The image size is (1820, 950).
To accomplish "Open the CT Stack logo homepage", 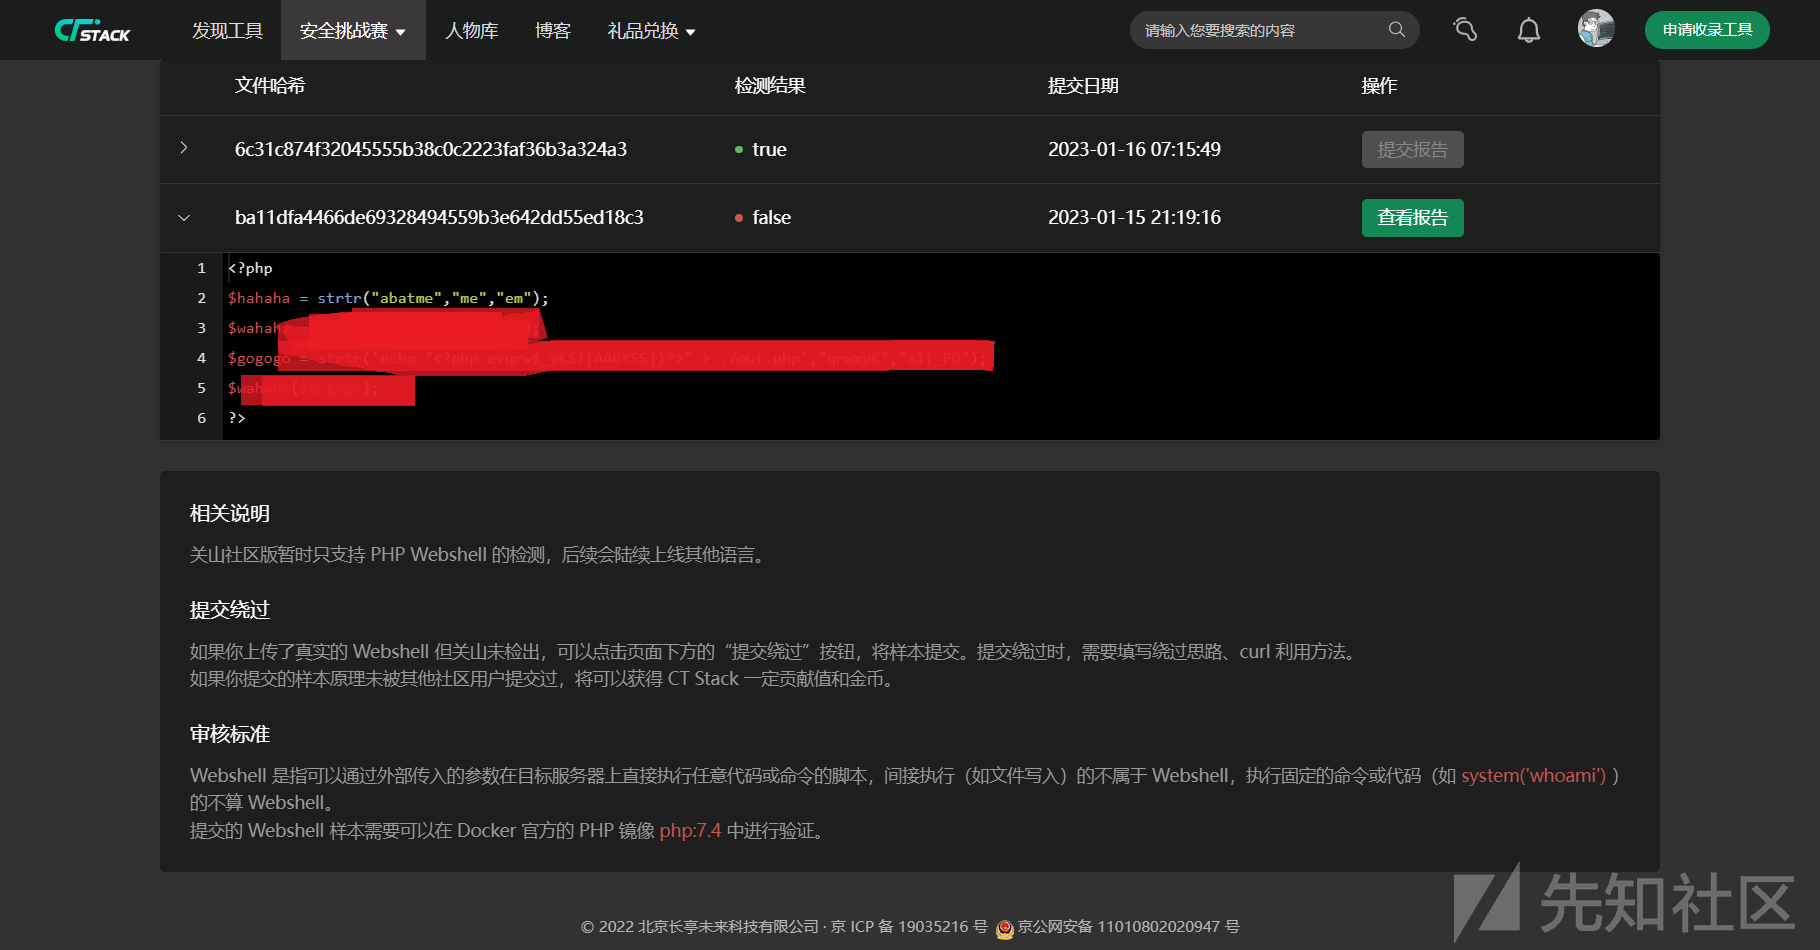I will [x=92, y=30].
